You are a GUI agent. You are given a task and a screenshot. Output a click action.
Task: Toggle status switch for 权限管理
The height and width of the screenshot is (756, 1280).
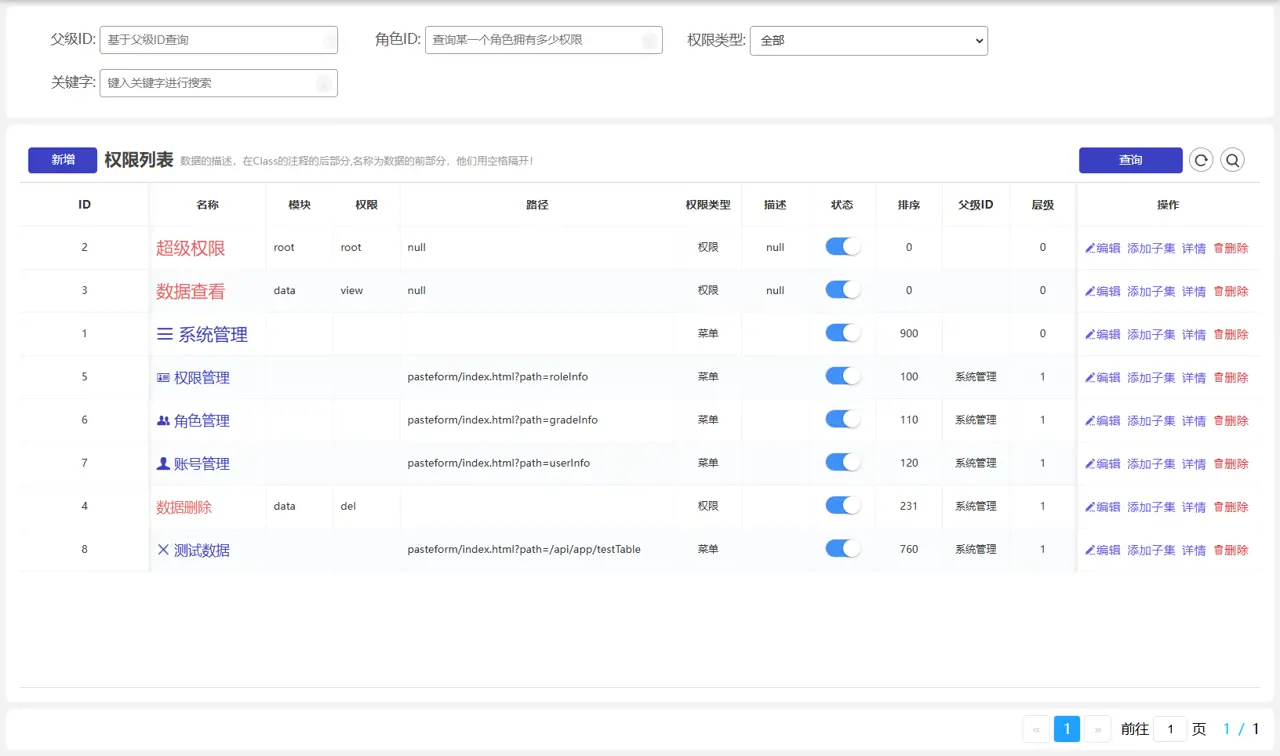click(843, 375)
